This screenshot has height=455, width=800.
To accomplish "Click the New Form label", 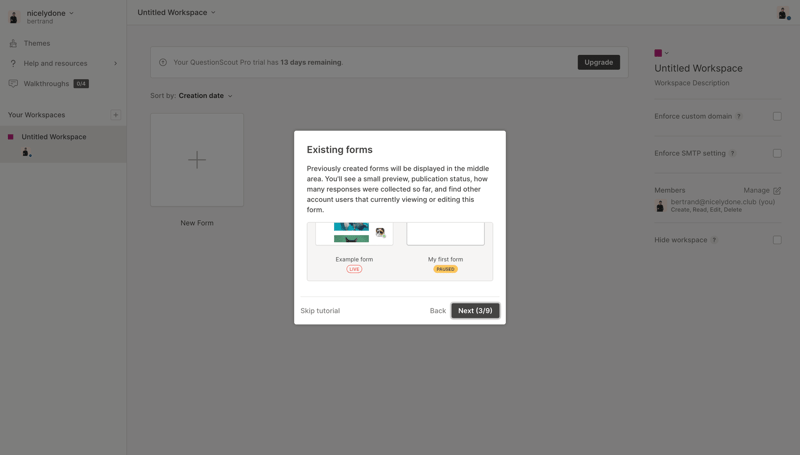I will [197, 223].
